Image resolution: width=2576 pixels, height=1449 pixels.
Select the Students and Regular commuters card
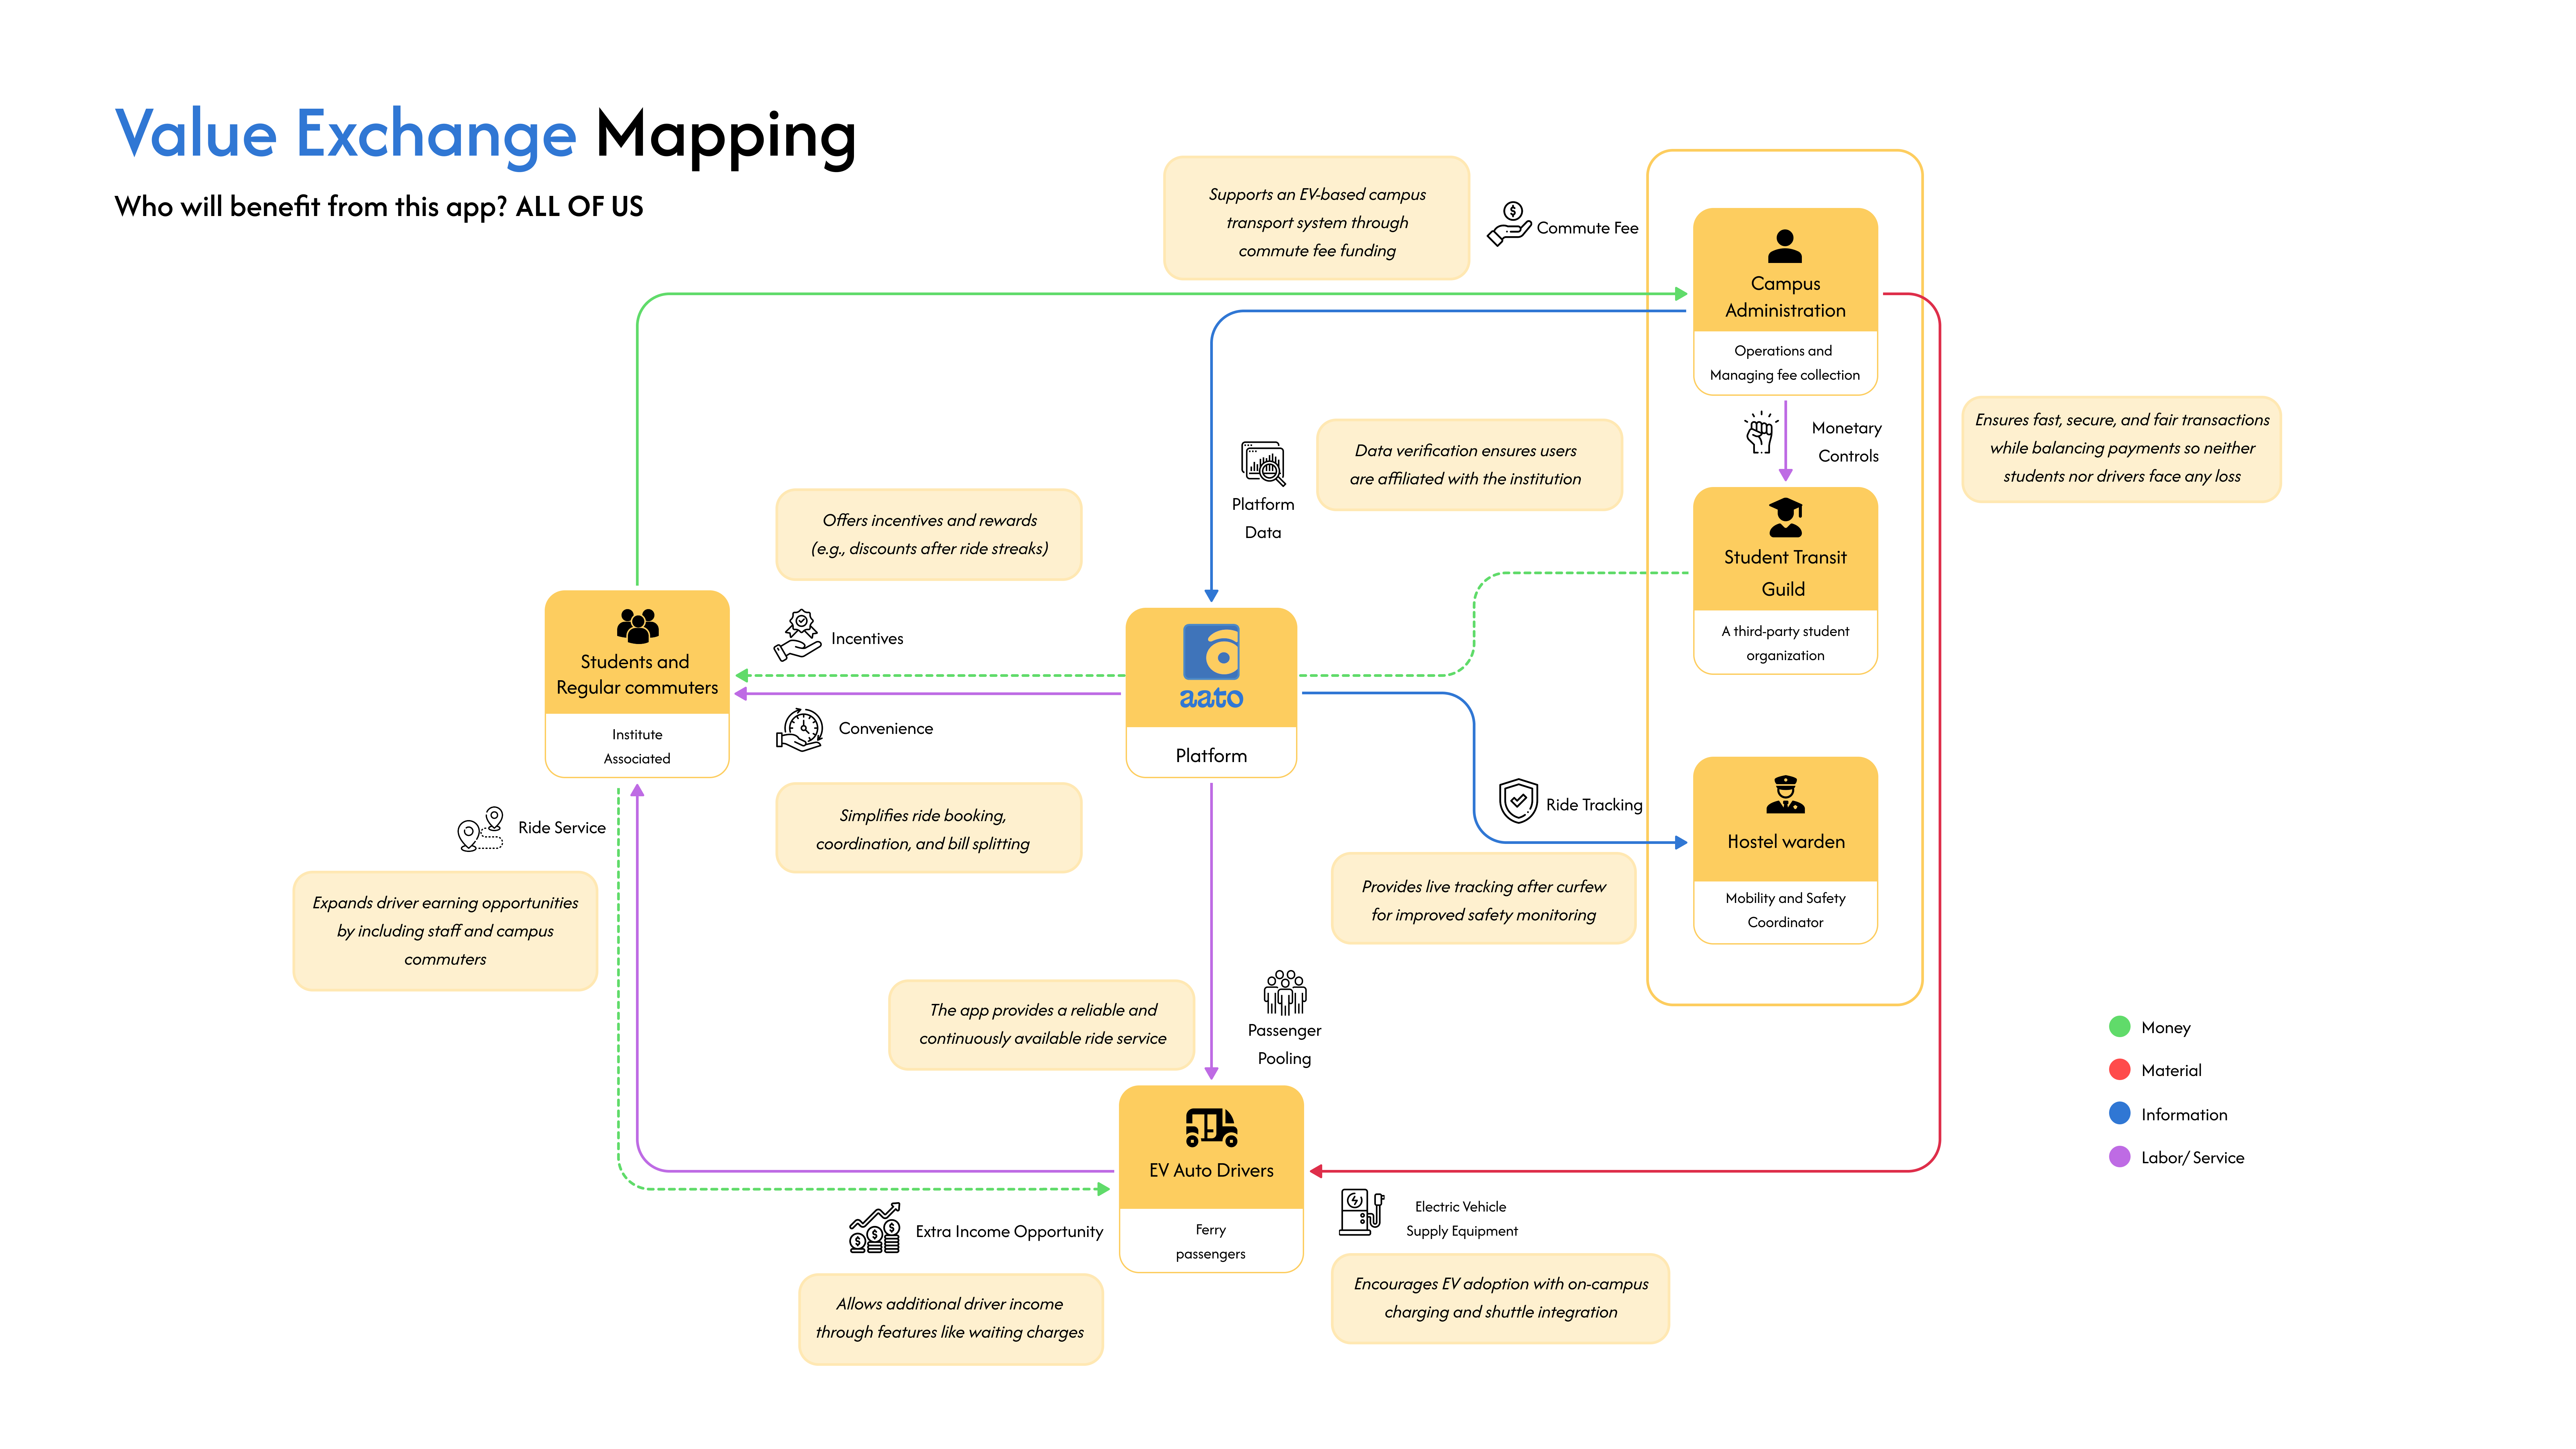tap(637, 684)
